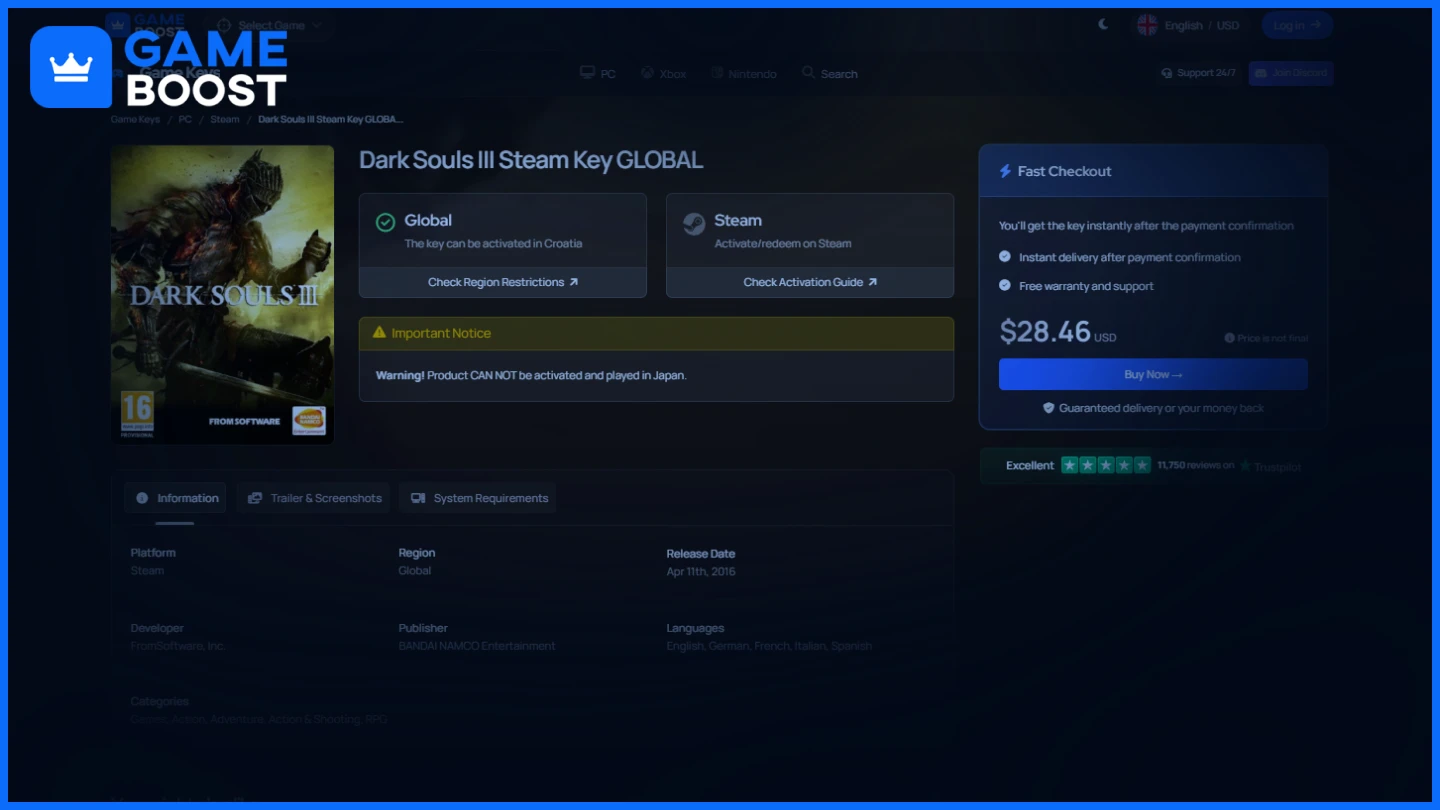
Task: Open the English / USD language selector
Action: tap(1188, 25)
